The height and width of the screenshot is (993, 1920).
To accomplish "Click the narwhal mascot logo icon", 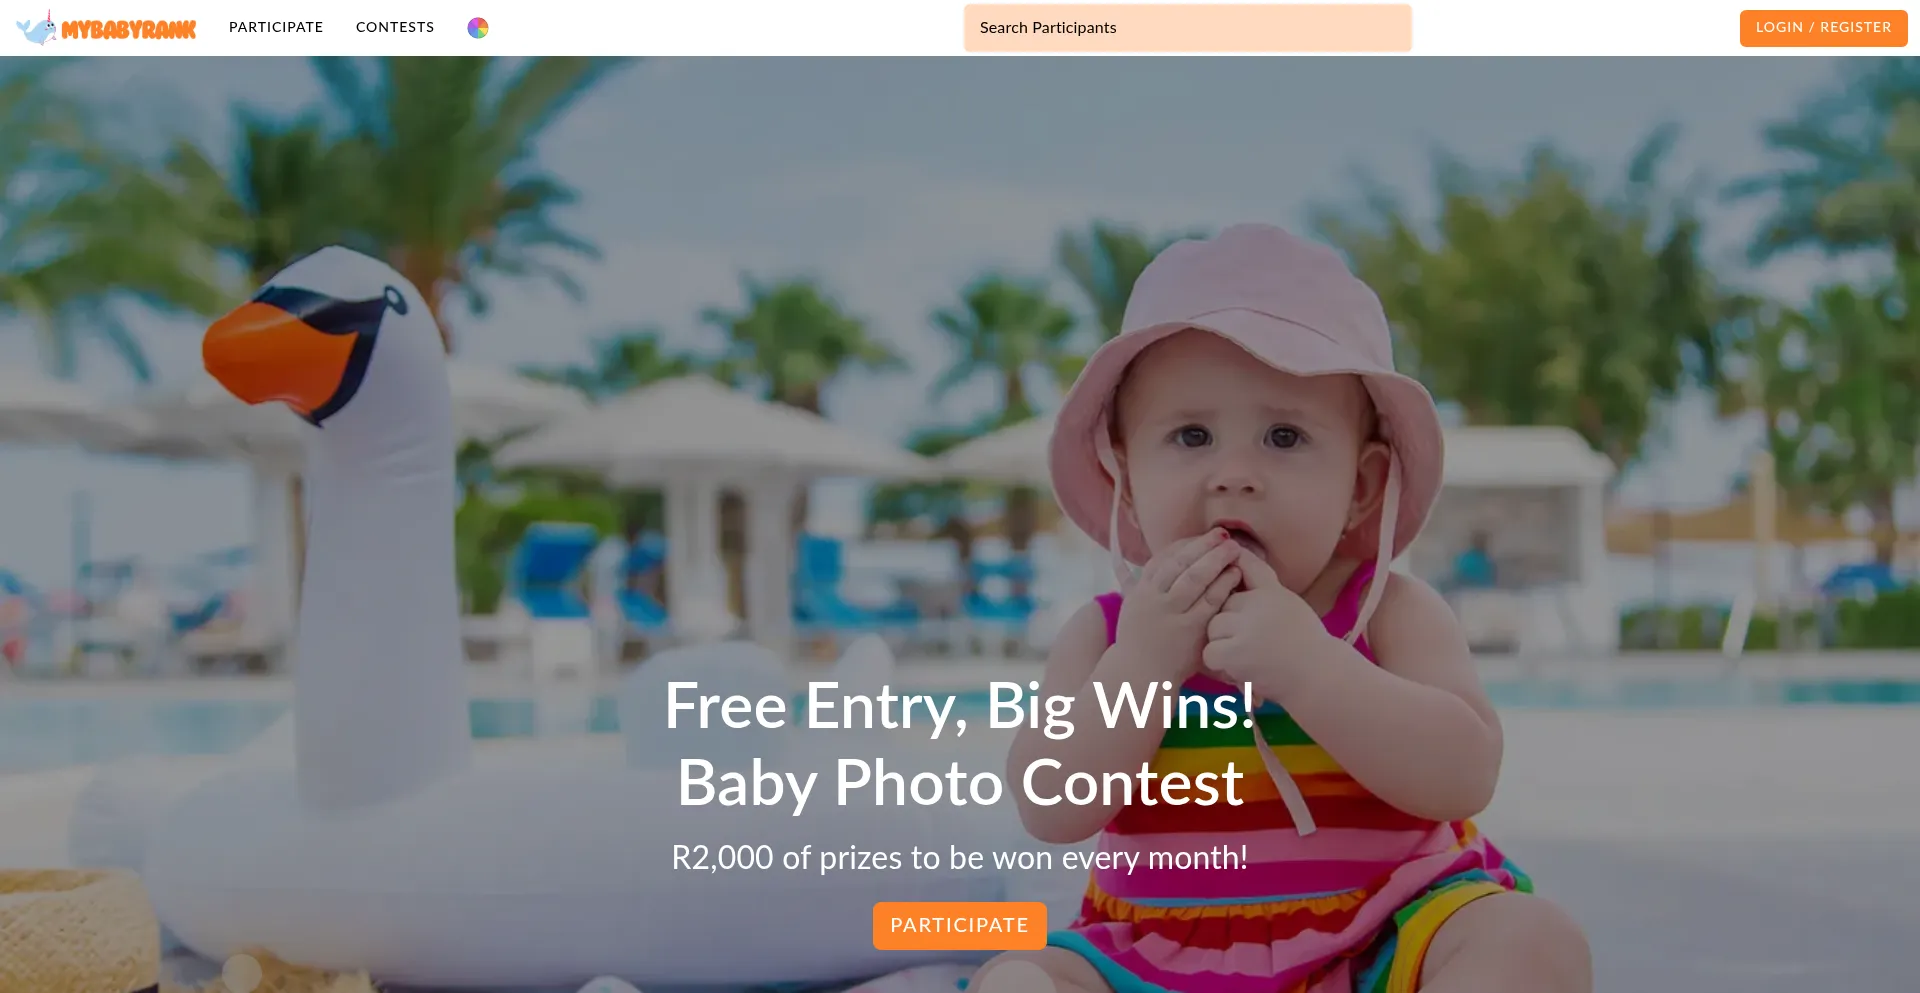I will click(x=37, y=27).
